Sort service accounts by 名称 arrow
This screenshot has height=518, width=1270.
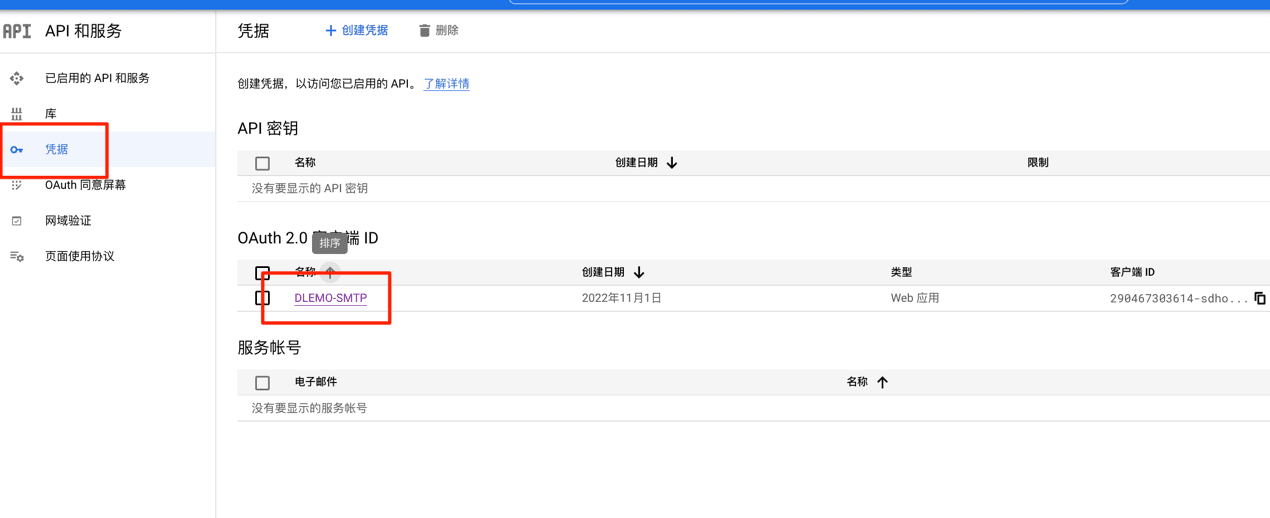(882, 382)
